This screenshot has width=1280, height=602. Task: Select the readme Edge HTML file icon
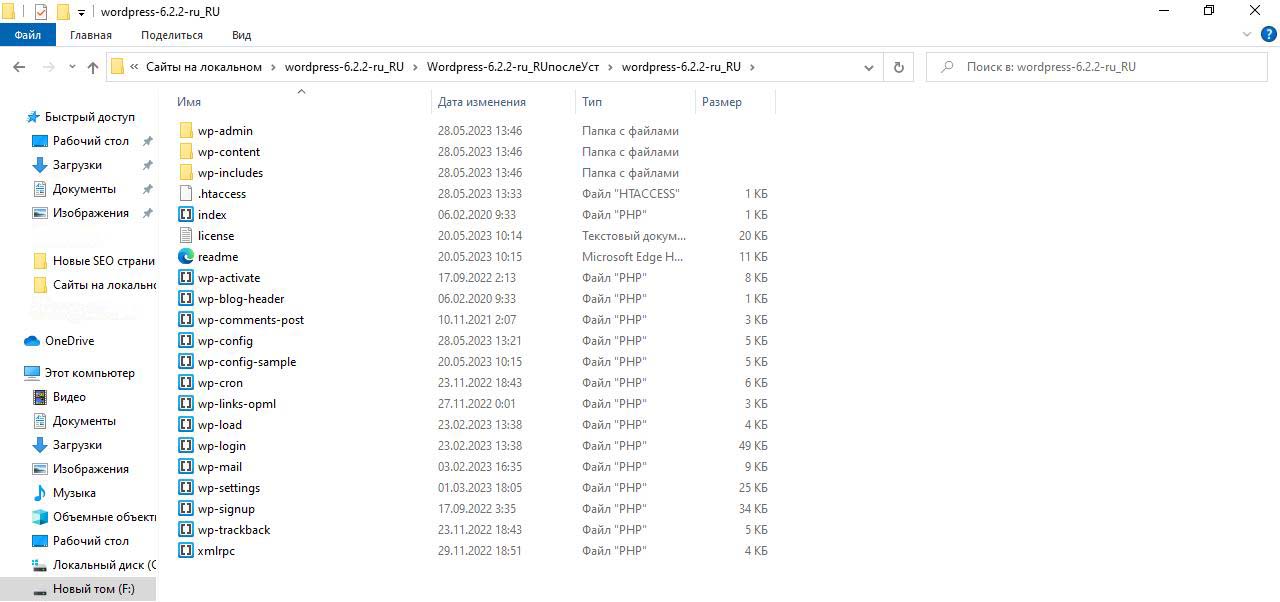pos(186,257)
